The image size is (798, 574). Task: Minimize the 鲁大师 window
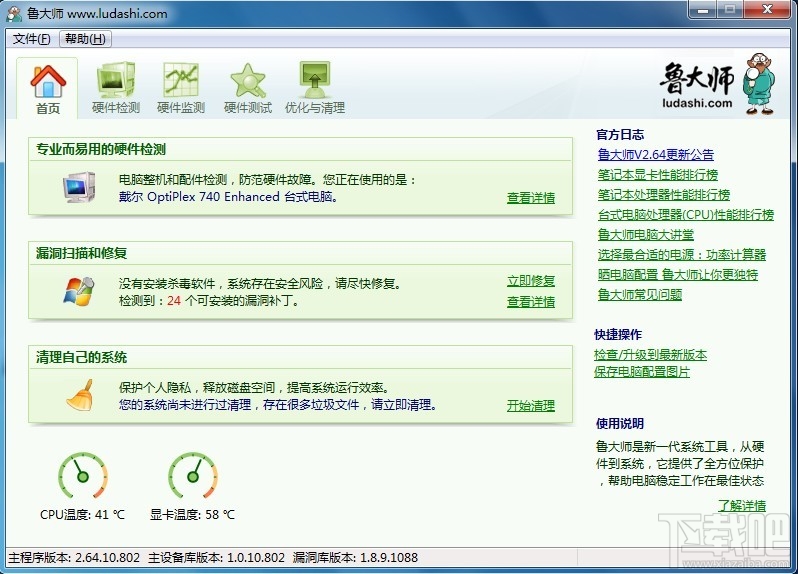703,10
